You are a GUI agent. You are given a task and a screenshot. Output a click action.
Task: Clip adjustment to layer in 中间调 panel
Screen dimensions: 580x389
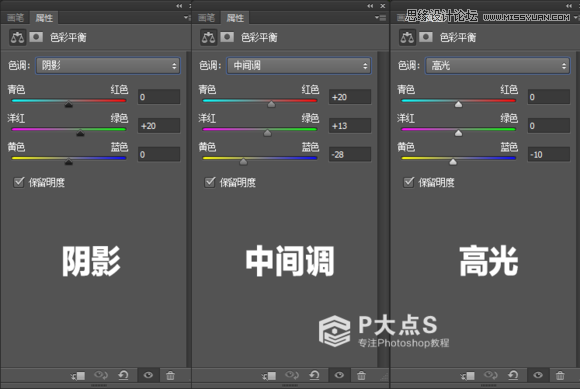click(269, 376)
